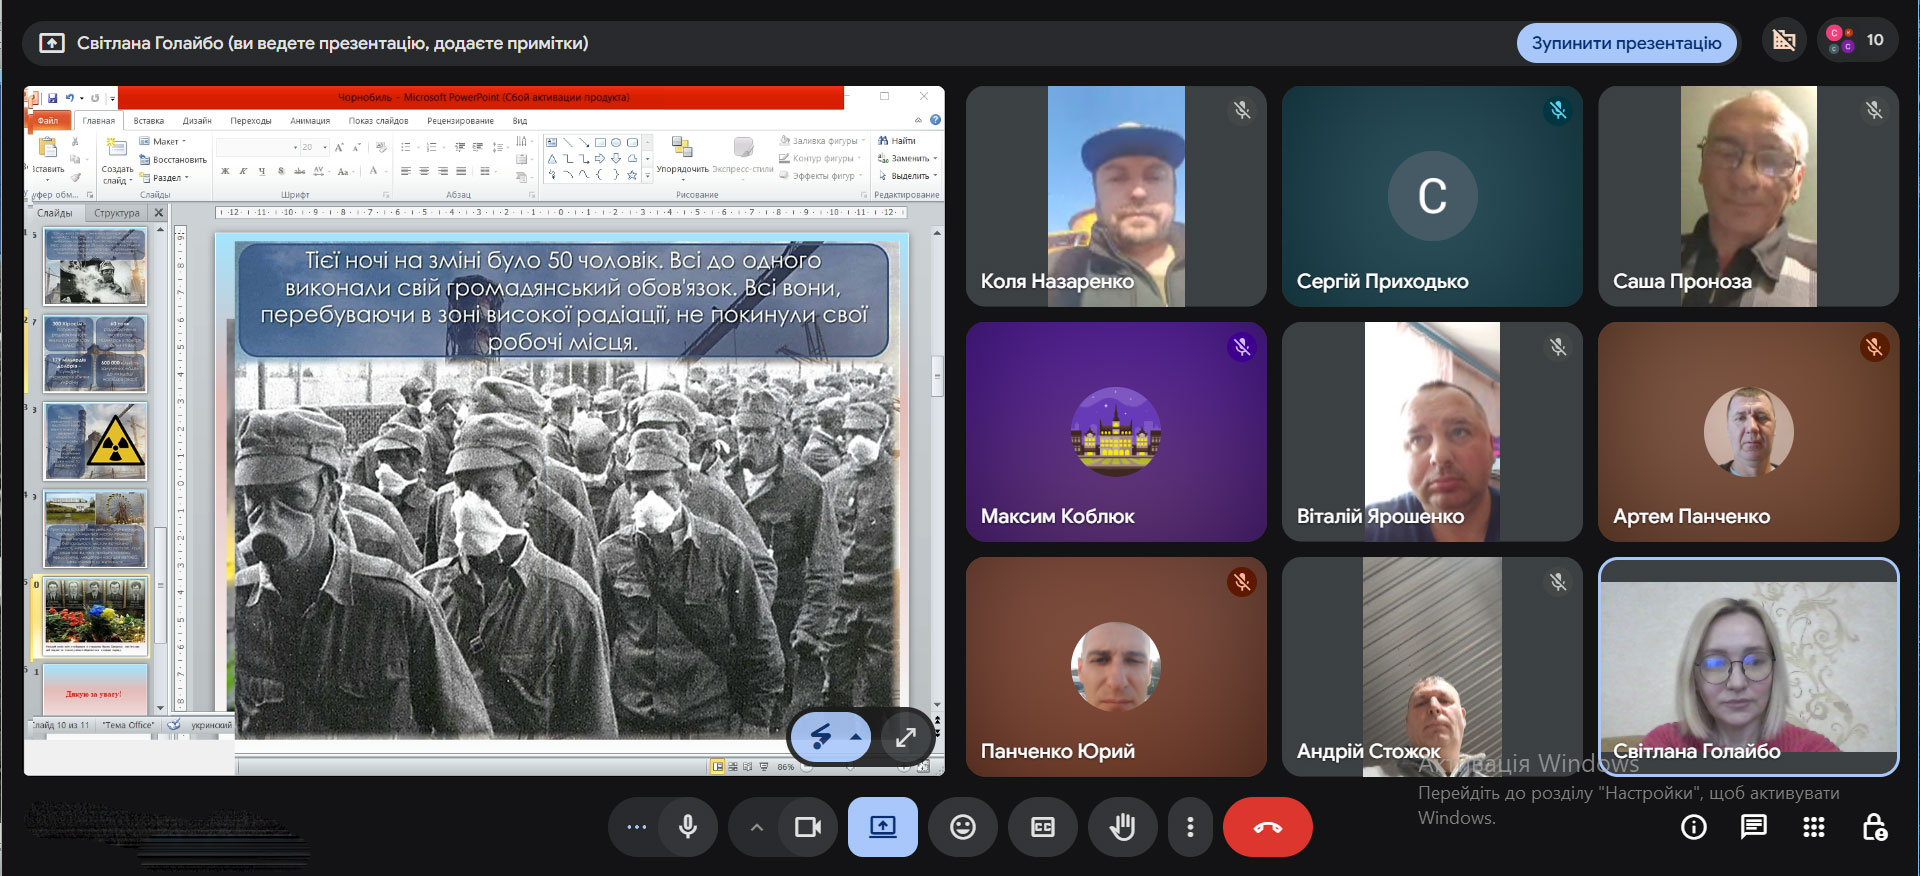
Task: Open the meeting details info icon
Action: click(x=1694, y=827)
